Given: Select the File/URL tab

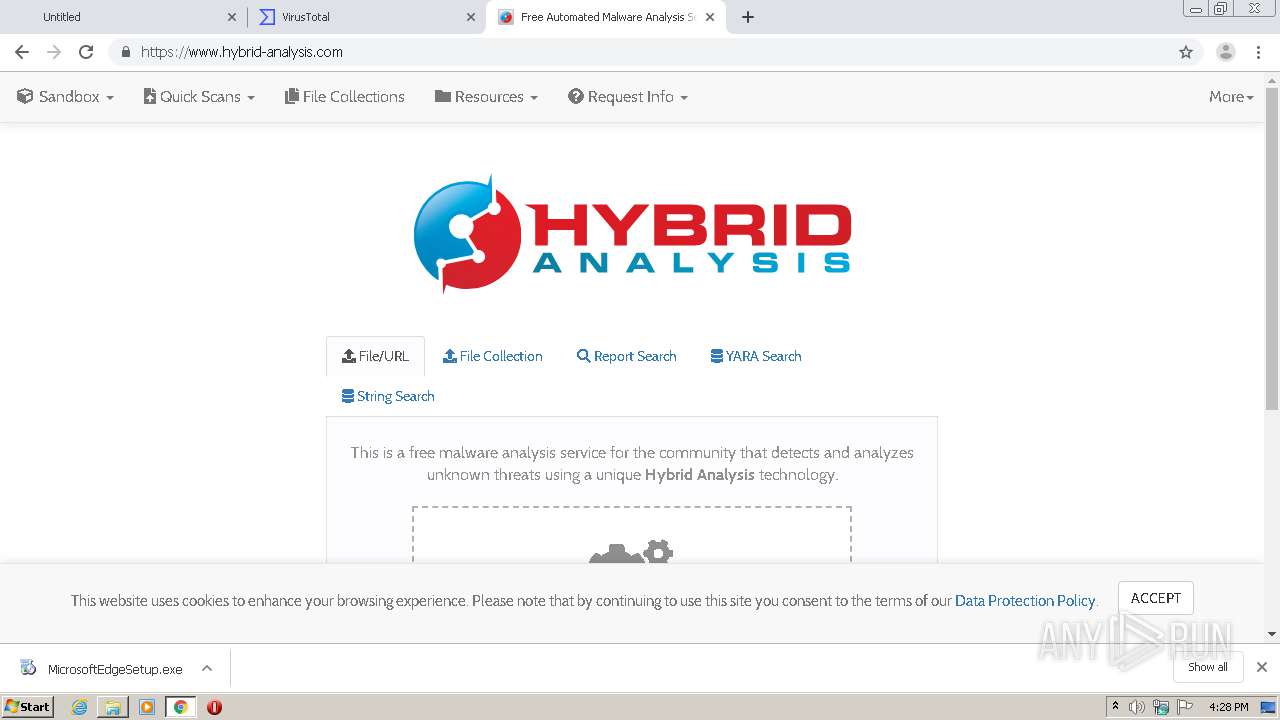Looking at the screenshot, I should coord(375,356).
